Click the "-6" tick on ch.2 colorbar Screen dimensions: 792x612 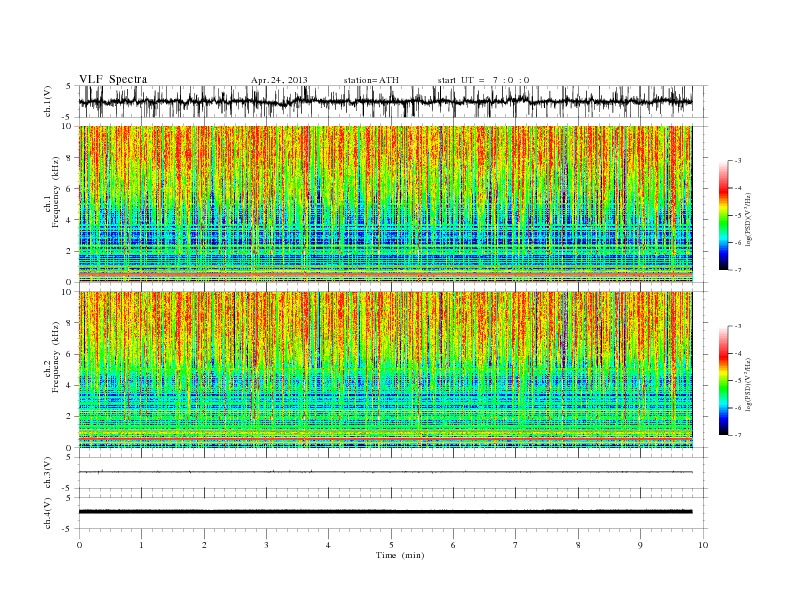737,408
